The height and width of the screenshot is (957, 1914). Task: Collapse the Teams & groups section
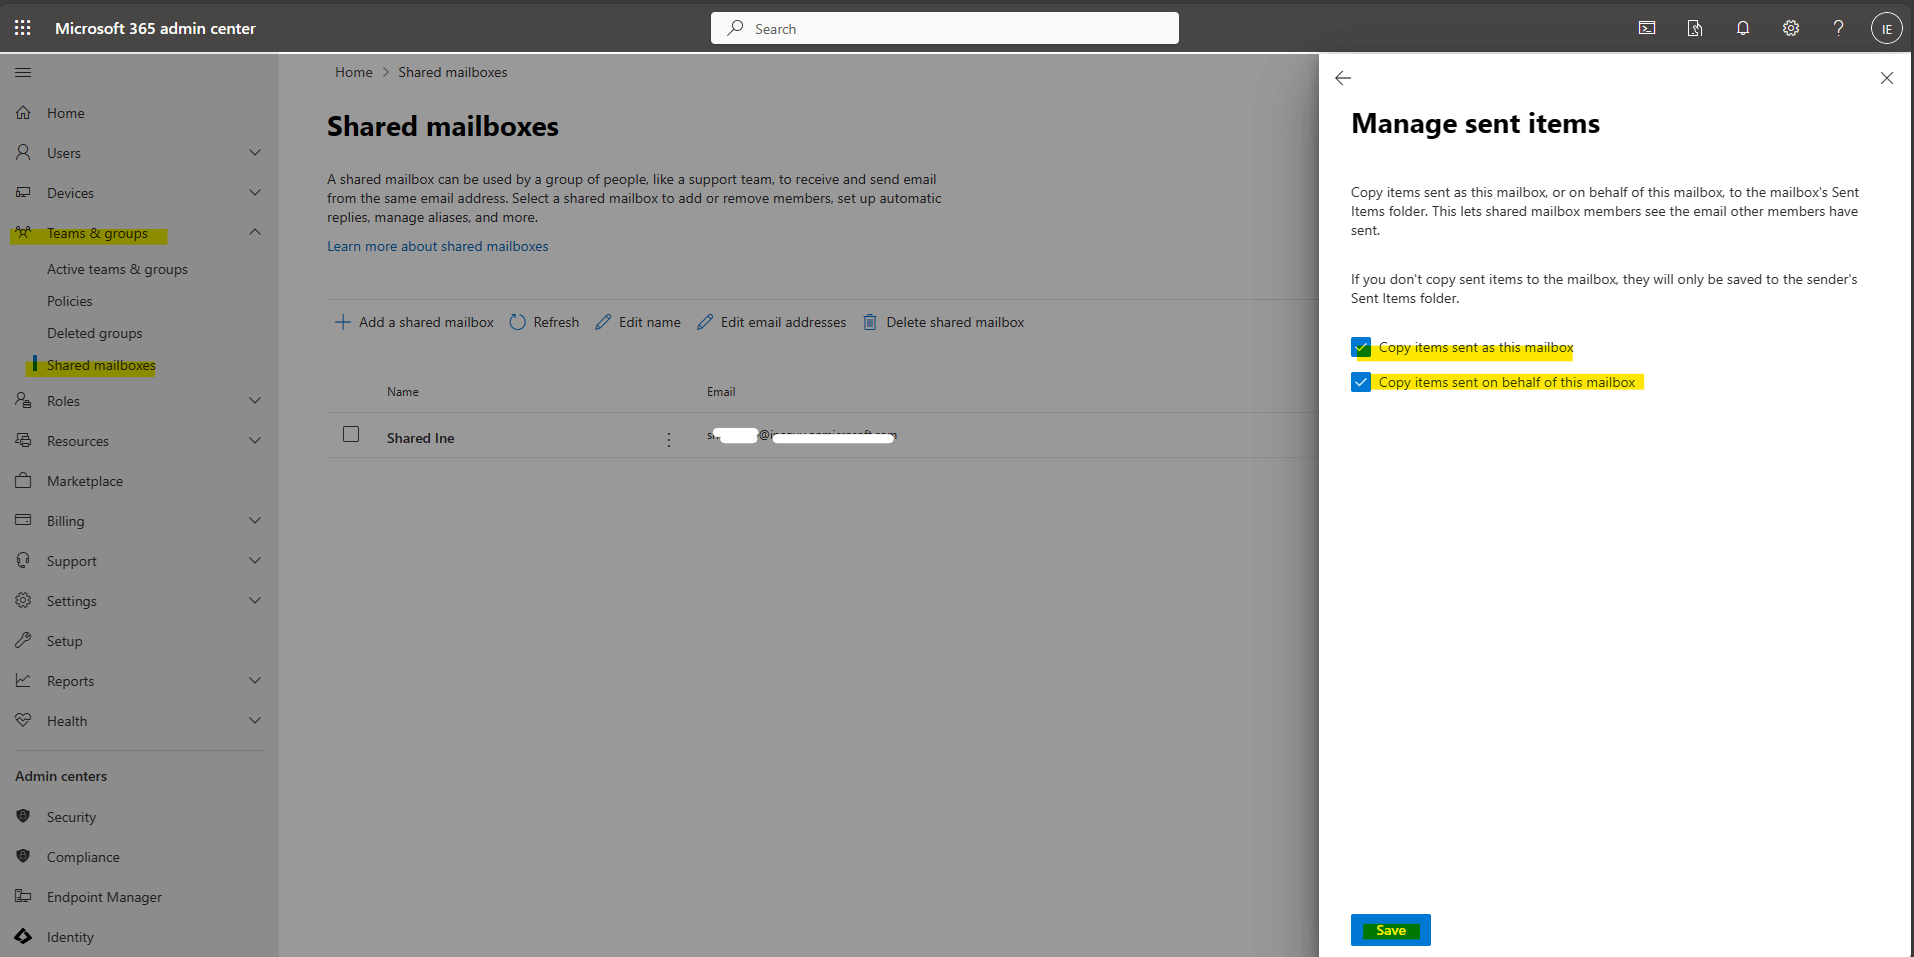[x=255, y=232]
